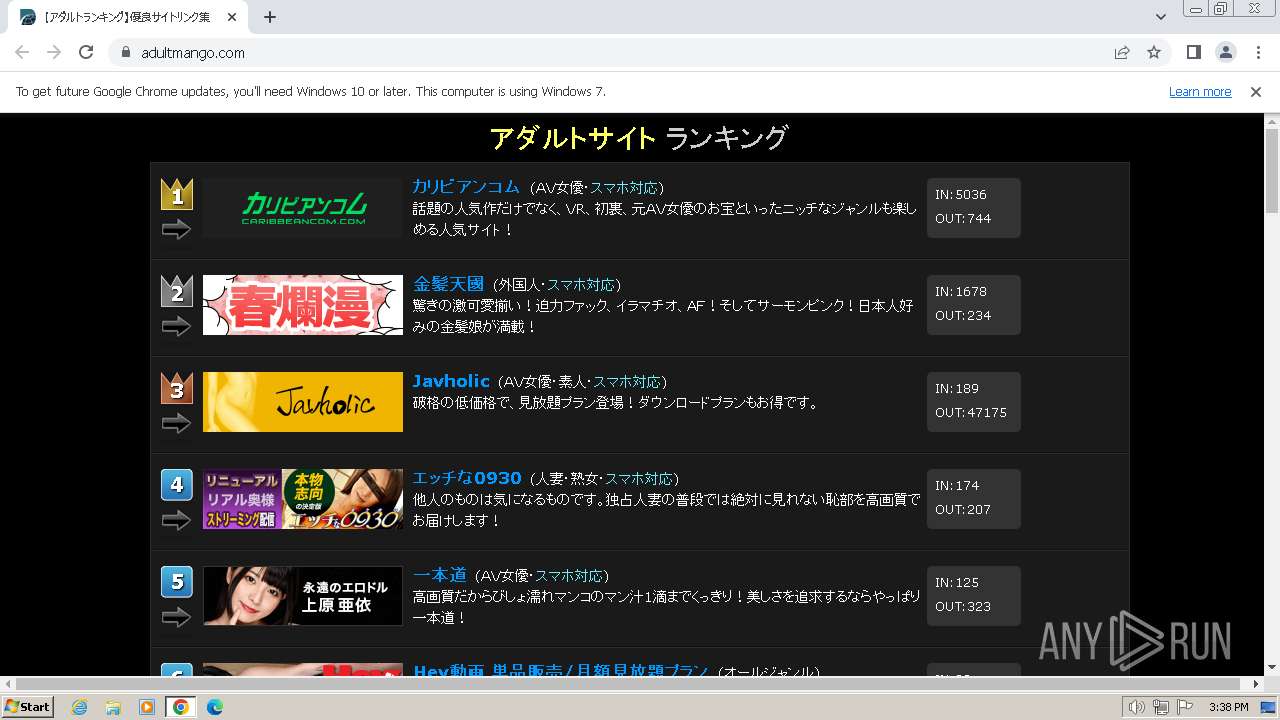Bookmark this page with the star icon
This screenshot has width=1280, height=720.
pos(1154,52)
